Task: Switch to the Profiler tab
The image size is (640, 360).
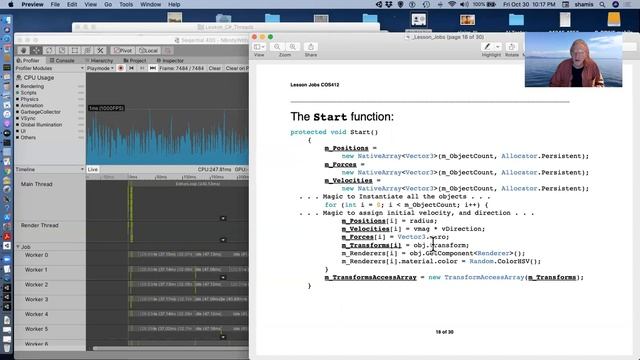Action: point(28,60)
